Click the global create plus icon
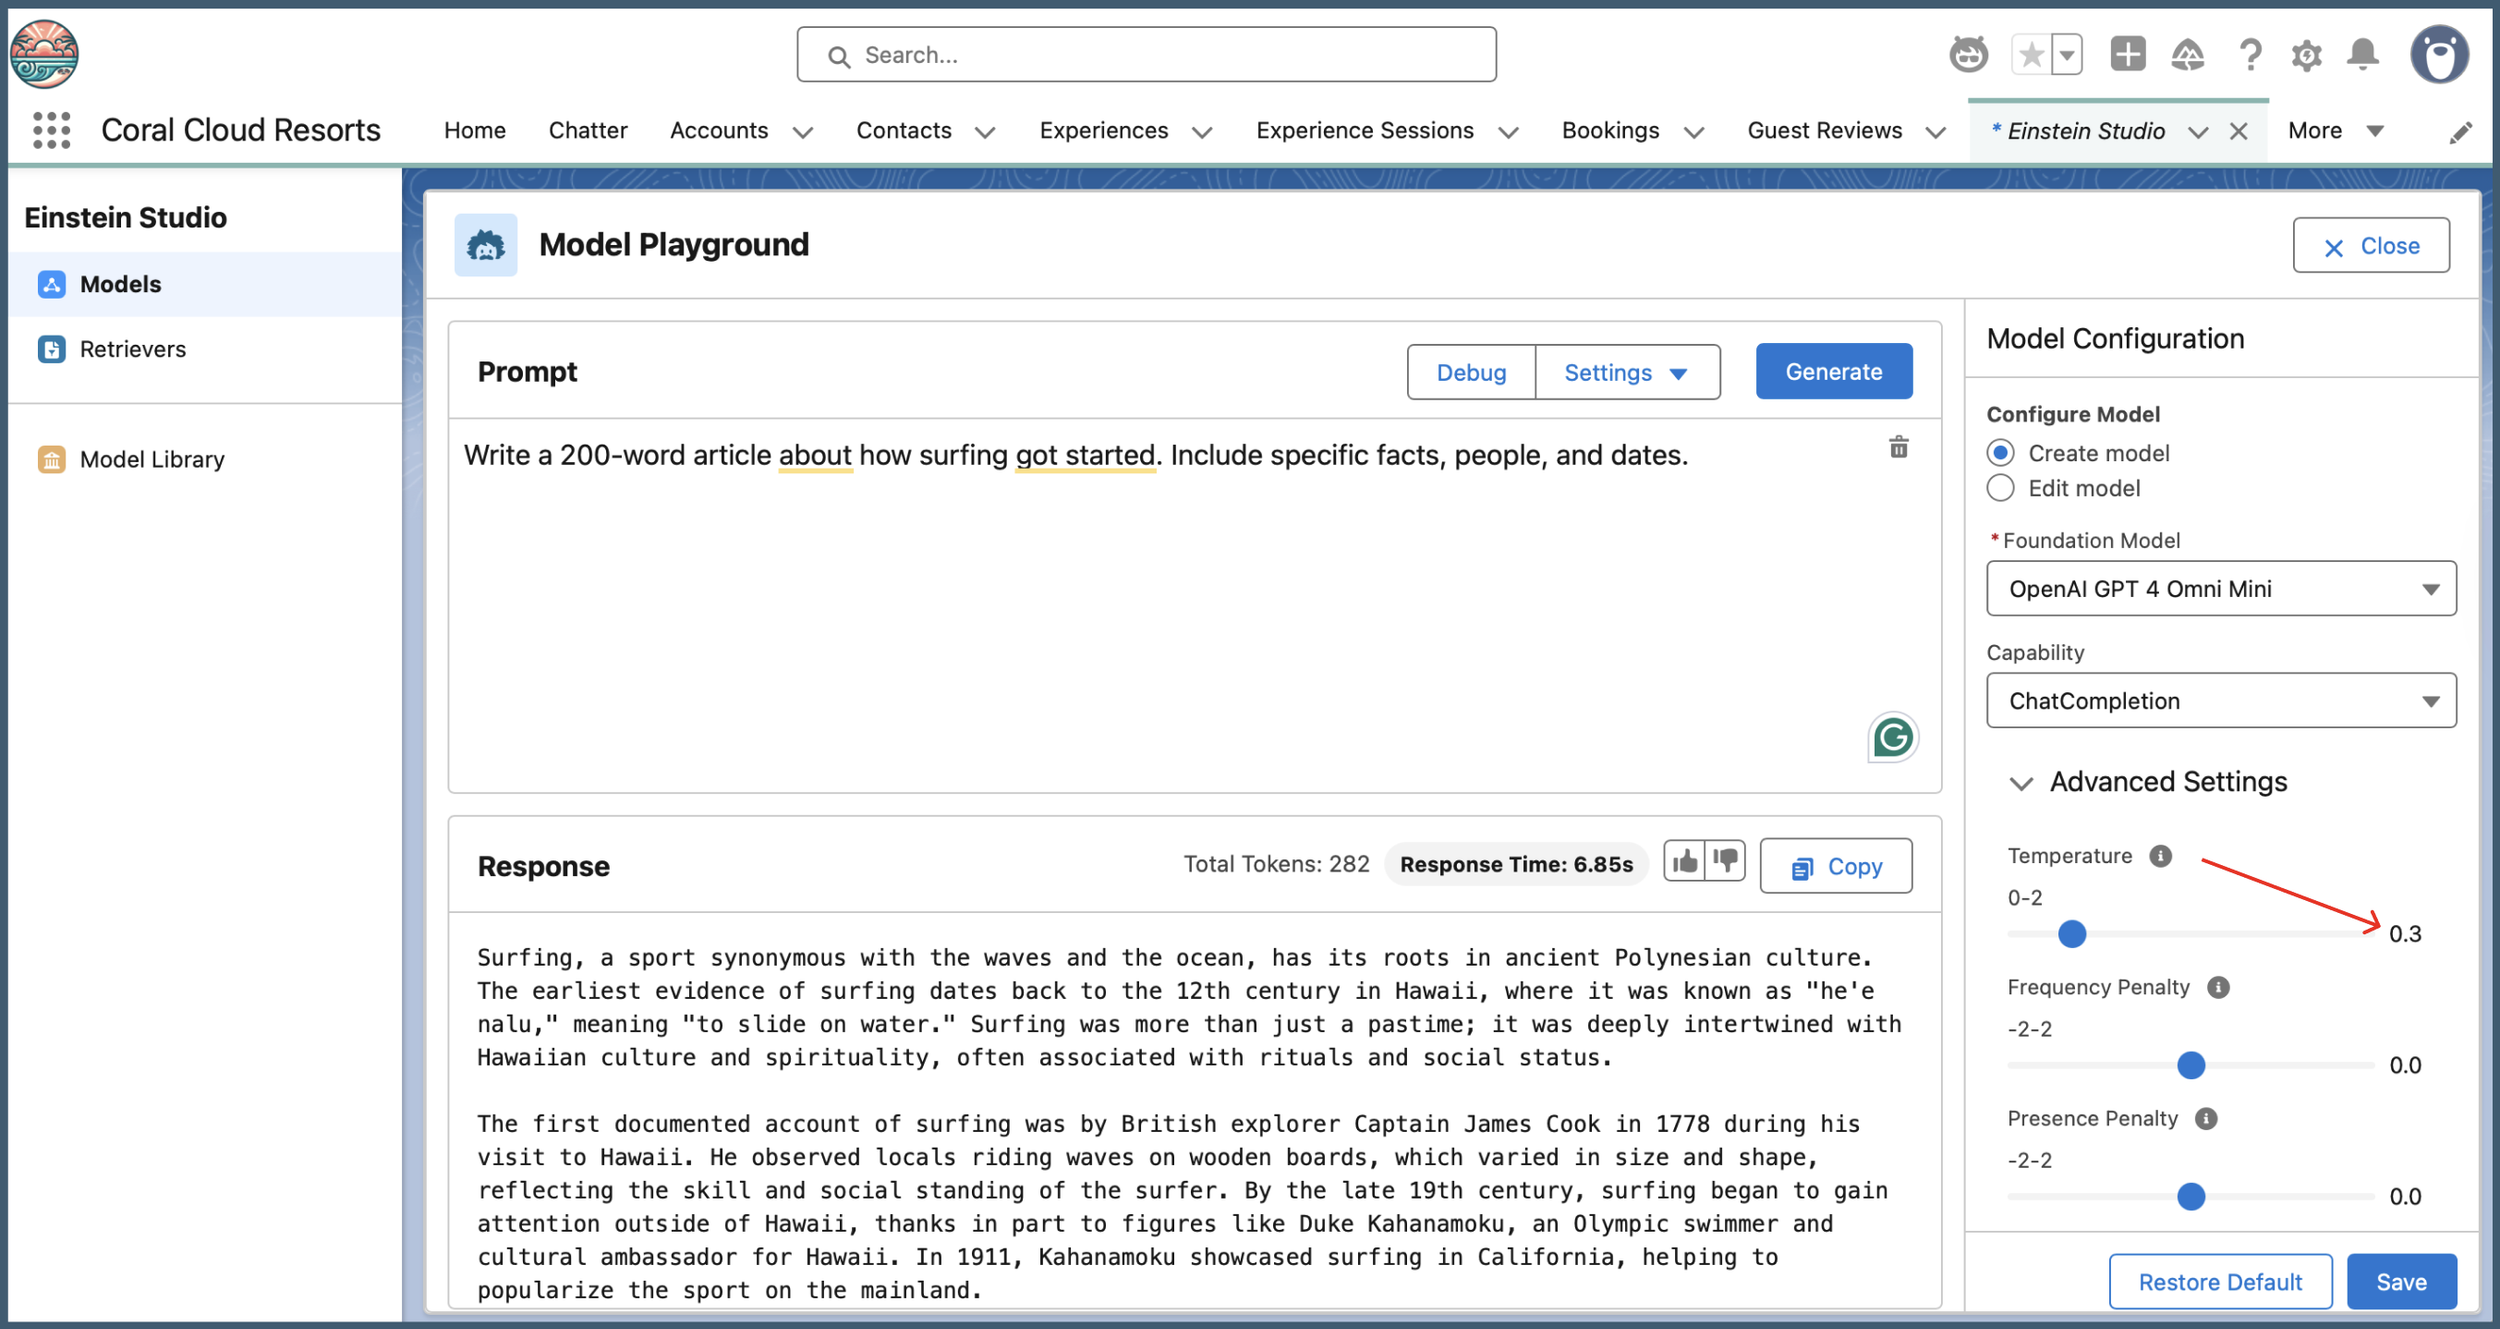Screen dimensions: 2500x1329 [x=2127, y=54]
